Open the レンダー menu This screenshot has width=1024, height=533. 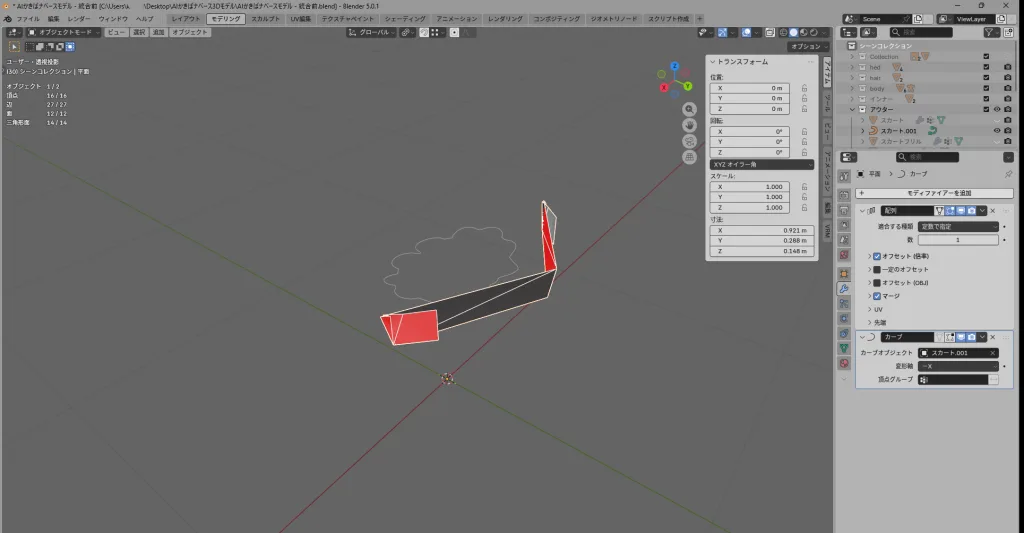tap(79, 19)
